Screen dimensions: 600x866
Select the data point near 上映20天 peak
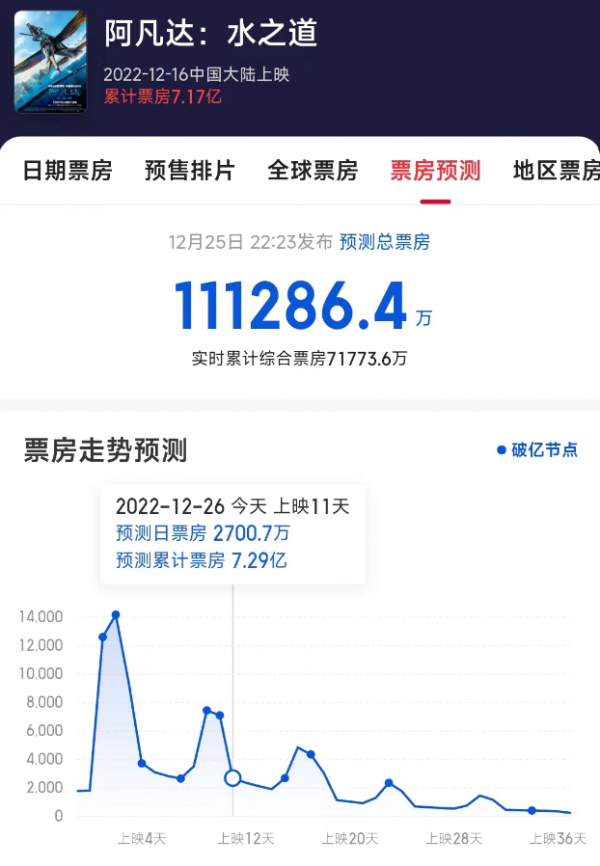point(310,754)
